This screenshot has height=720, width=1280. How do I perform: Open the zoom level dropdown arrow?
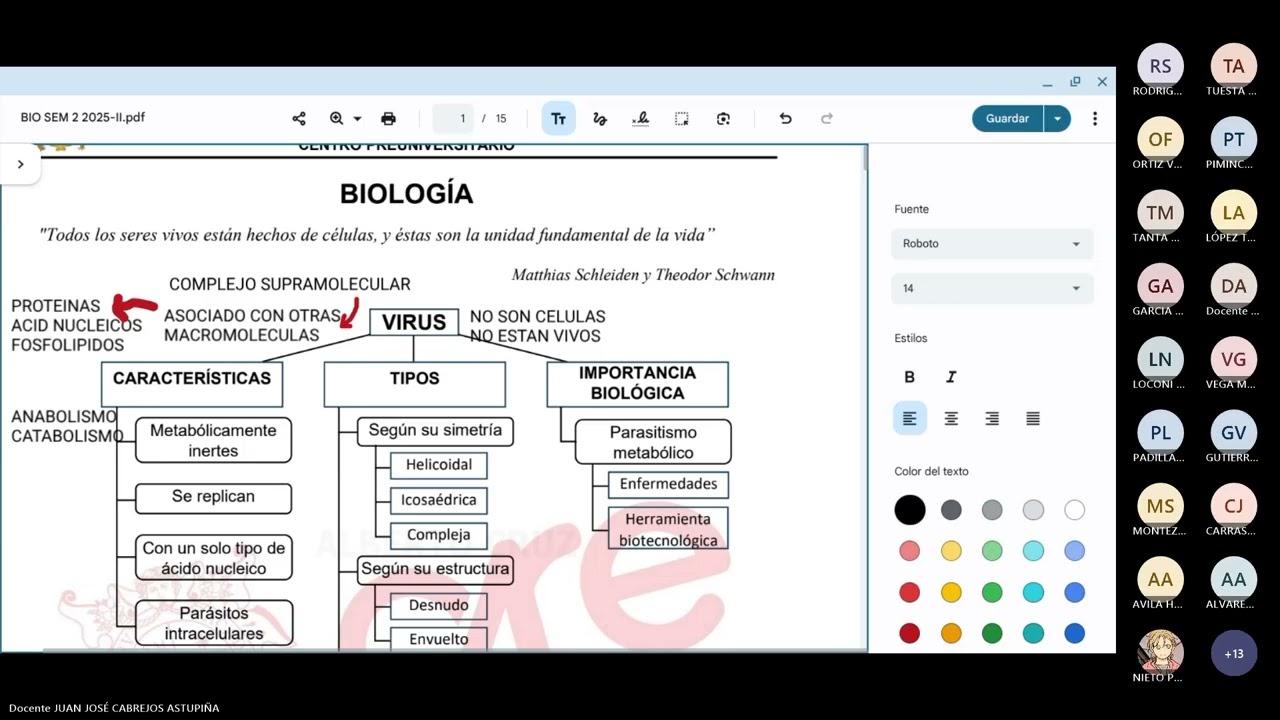[357, 119]
